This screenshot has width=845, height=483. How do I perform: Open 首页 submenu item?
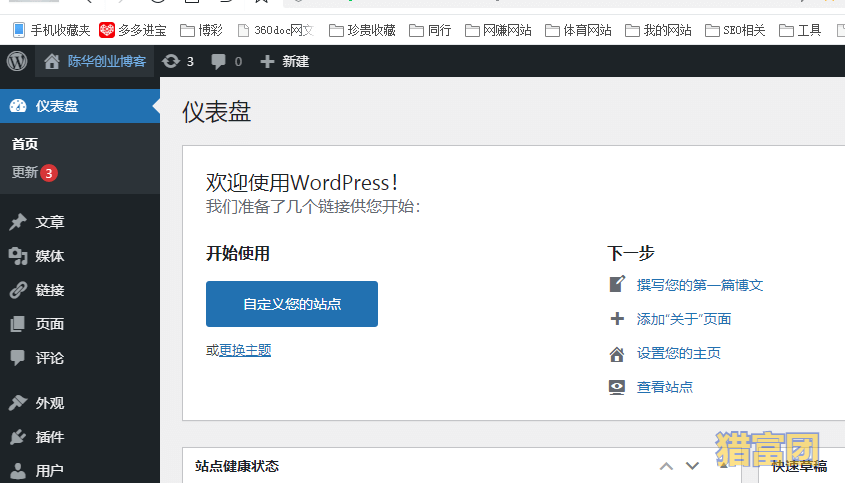coord(25,144)
